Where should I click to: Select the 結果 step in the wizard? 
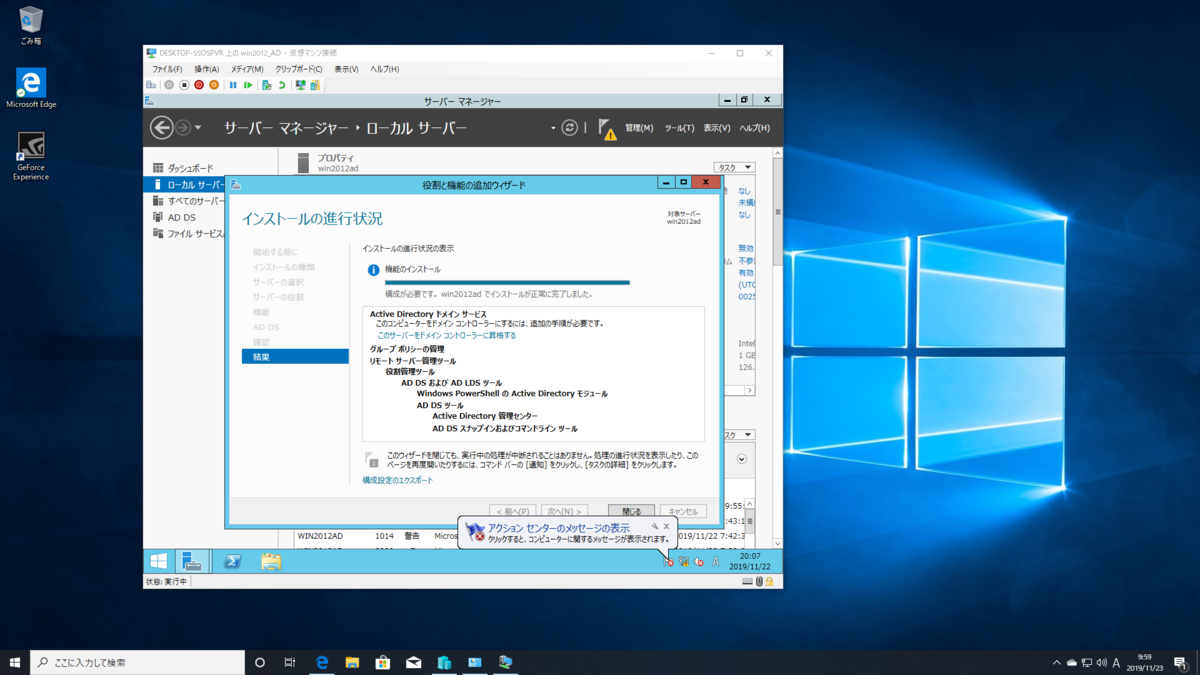pyautogui.click(x=295, y=357)
